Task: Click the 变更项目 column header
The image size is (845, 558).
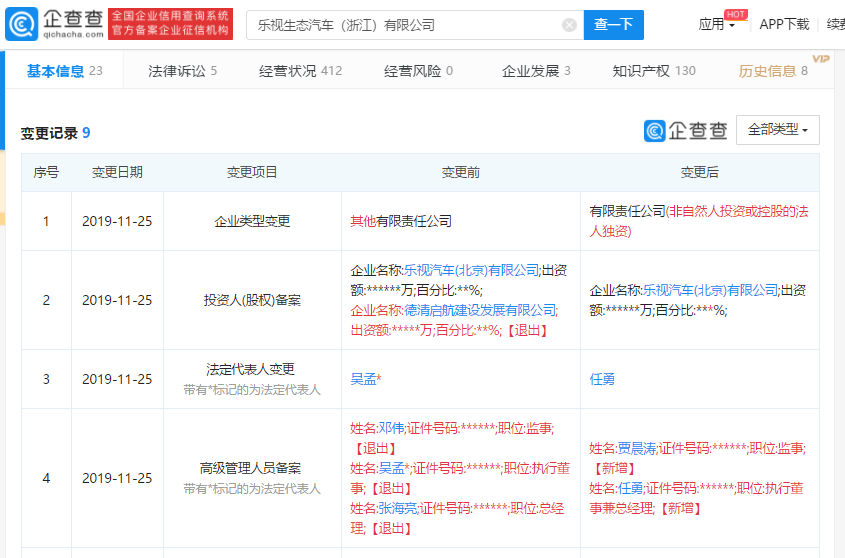Action: (x=252, y=172)
